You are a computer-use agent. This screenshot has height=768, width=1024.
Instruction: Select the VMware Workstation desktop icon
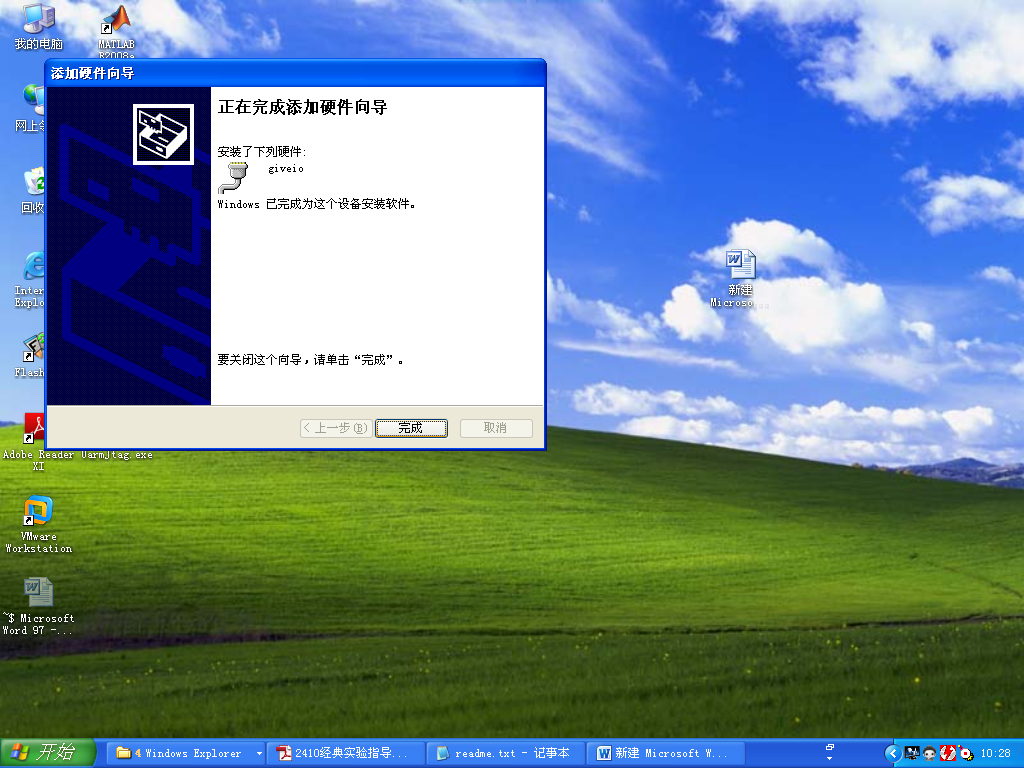click(x=39, y=524)
